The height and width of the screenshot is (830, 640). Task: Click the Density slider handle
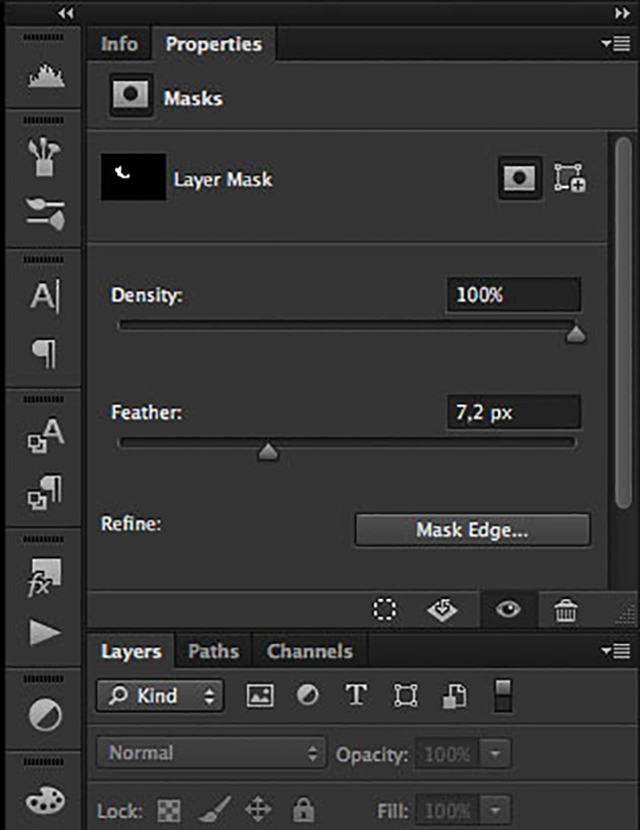coord(575,335)
